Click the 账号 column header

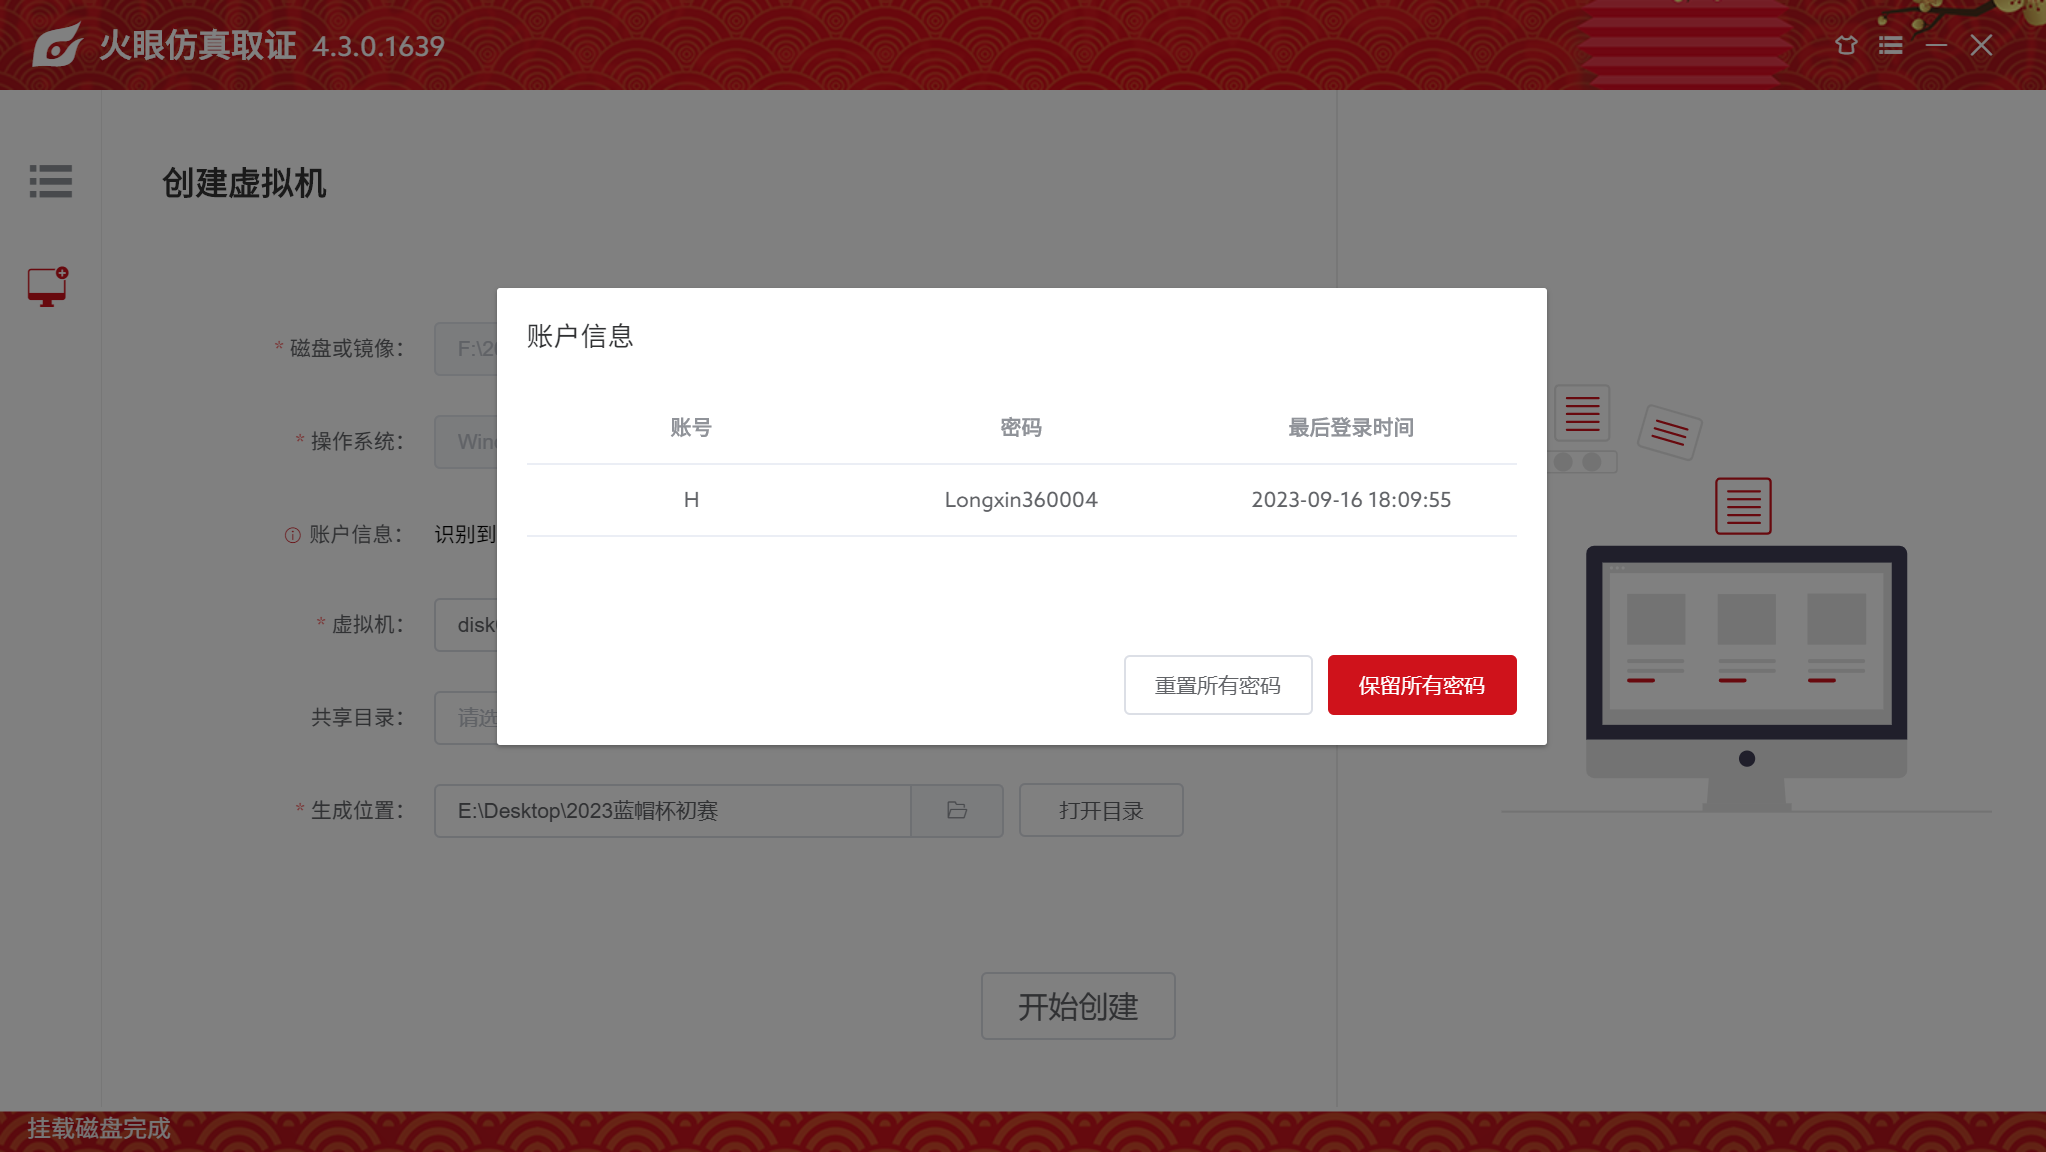(691, 427)
